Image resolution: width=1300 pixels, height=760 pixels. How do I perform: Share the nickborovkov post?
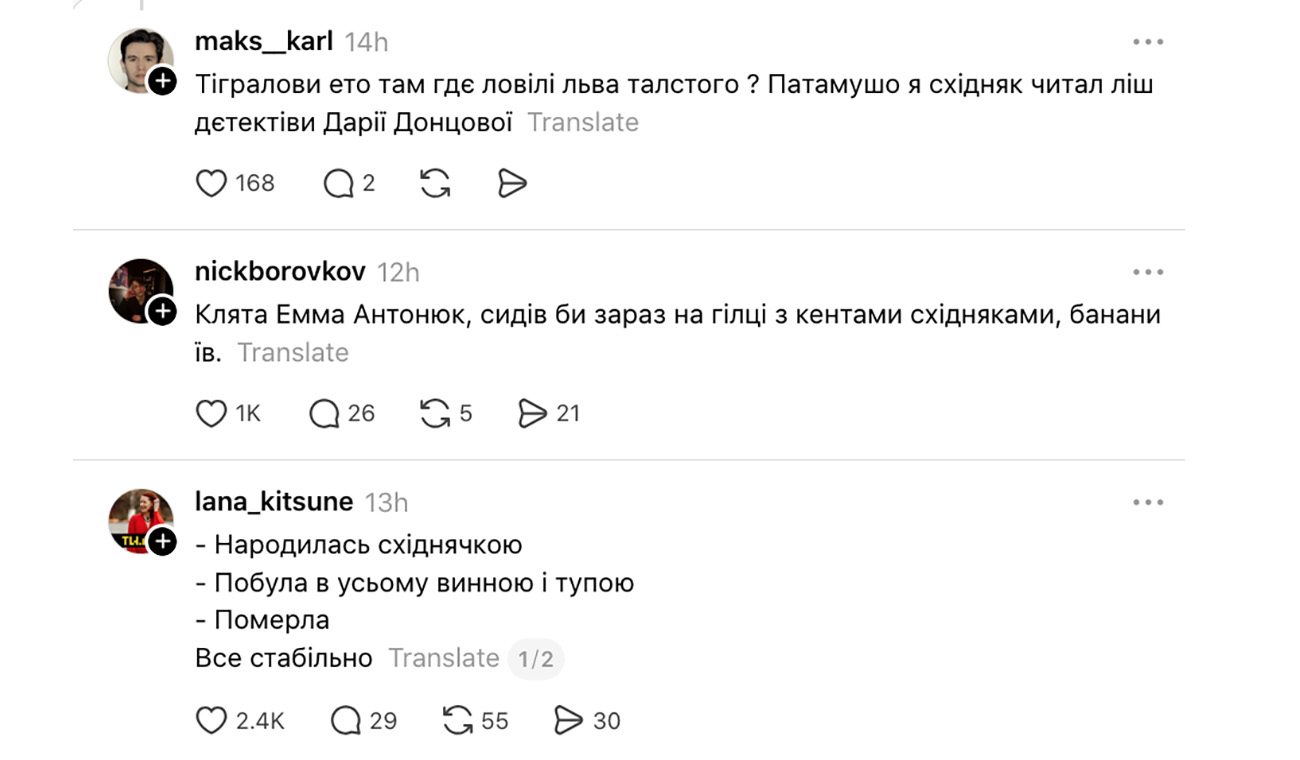pyautogui.click(x=533, y=413)
